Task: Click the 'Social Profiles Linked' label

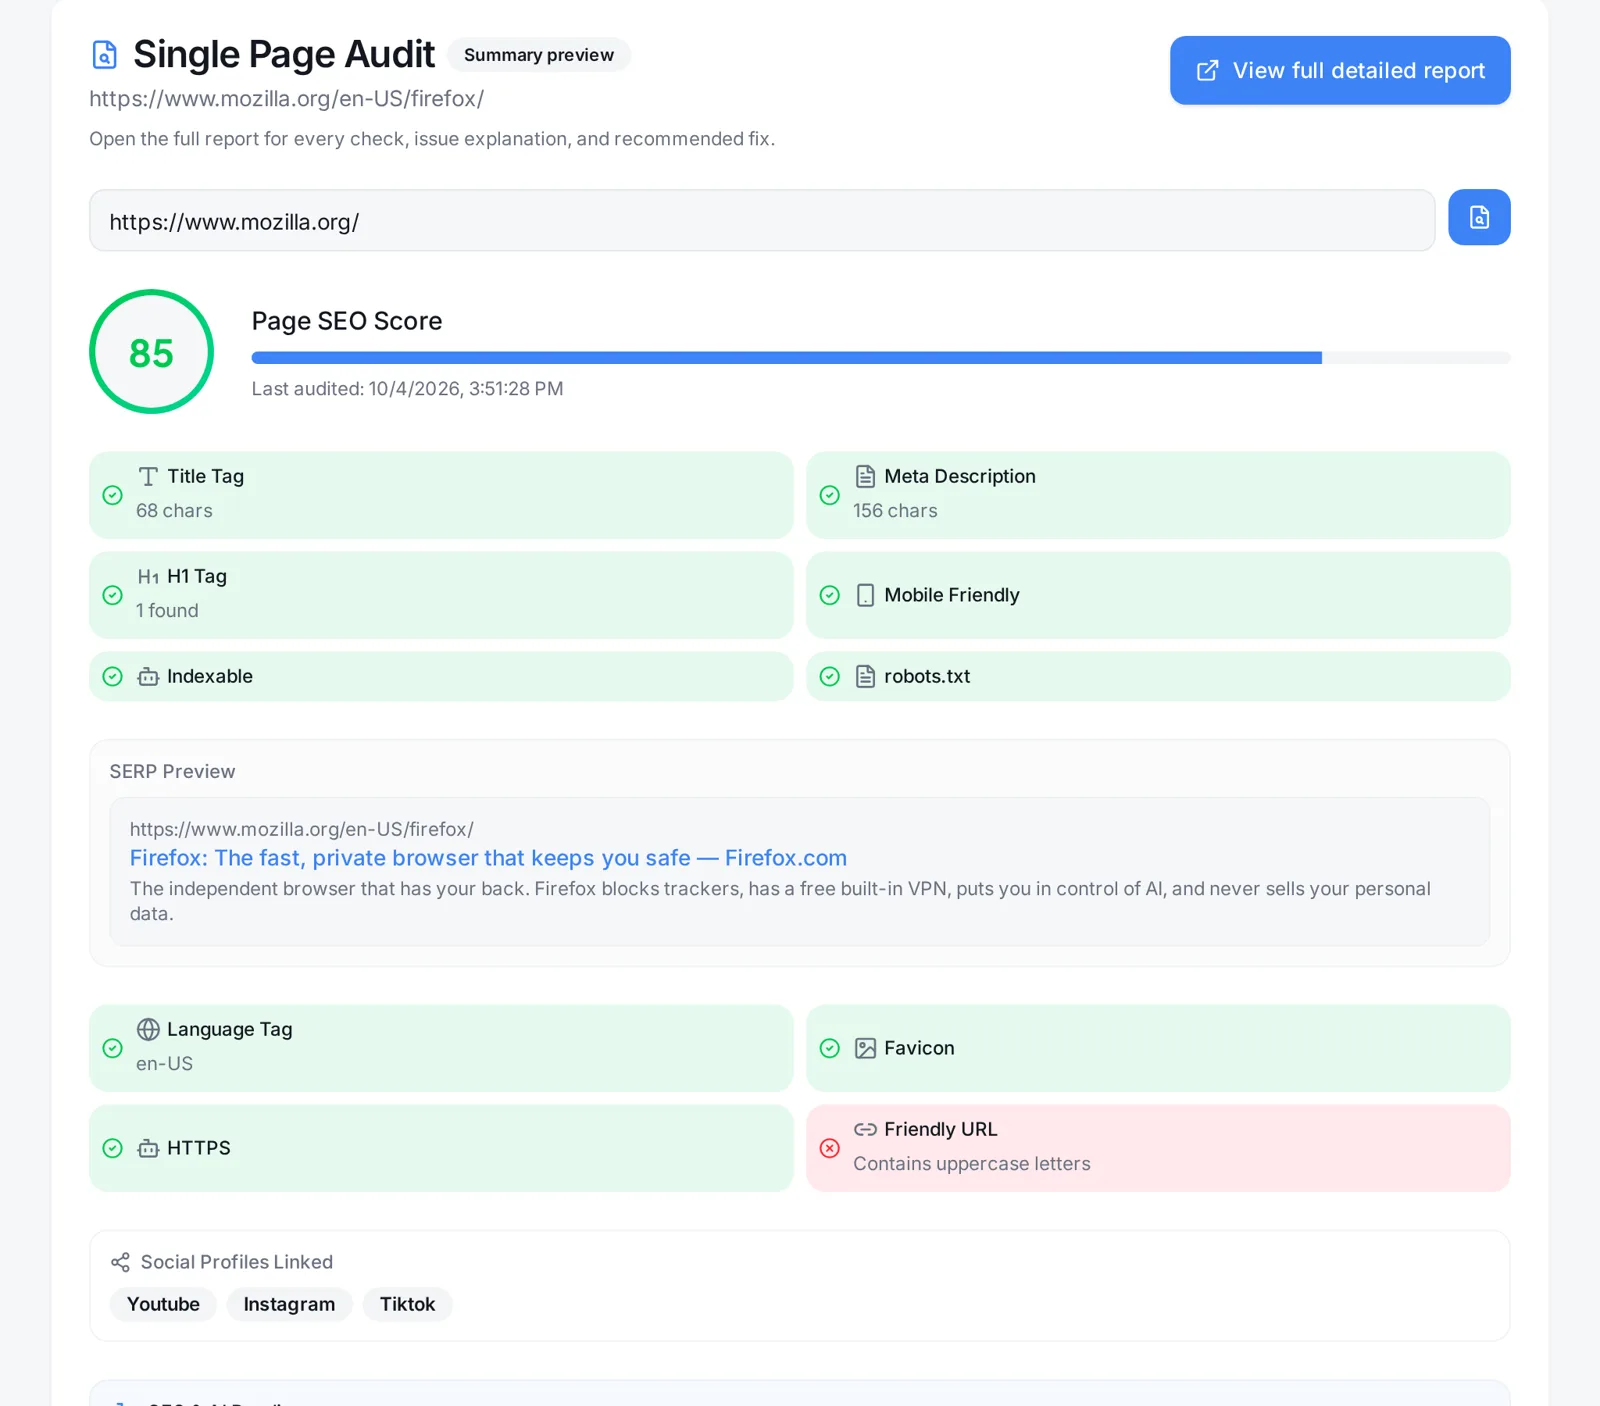Action: tap(237, 1262)
